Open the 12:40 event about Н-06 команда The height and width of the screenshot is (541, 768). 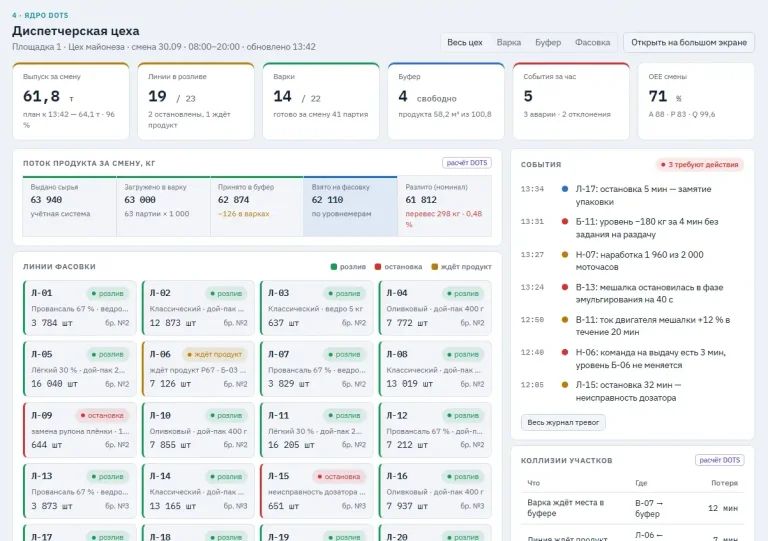point(632,359)
